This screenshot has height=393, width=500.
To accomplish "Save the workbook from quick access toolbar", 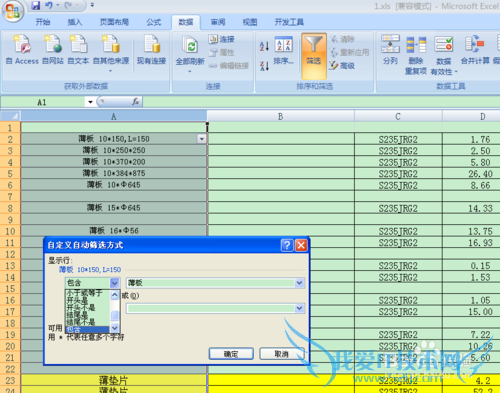I will pos(35,5).
